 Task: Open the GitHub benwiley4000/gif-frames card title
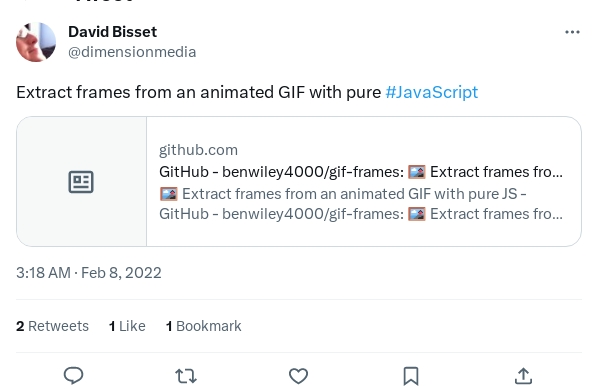pyautogui.click(x=361, y=172)
